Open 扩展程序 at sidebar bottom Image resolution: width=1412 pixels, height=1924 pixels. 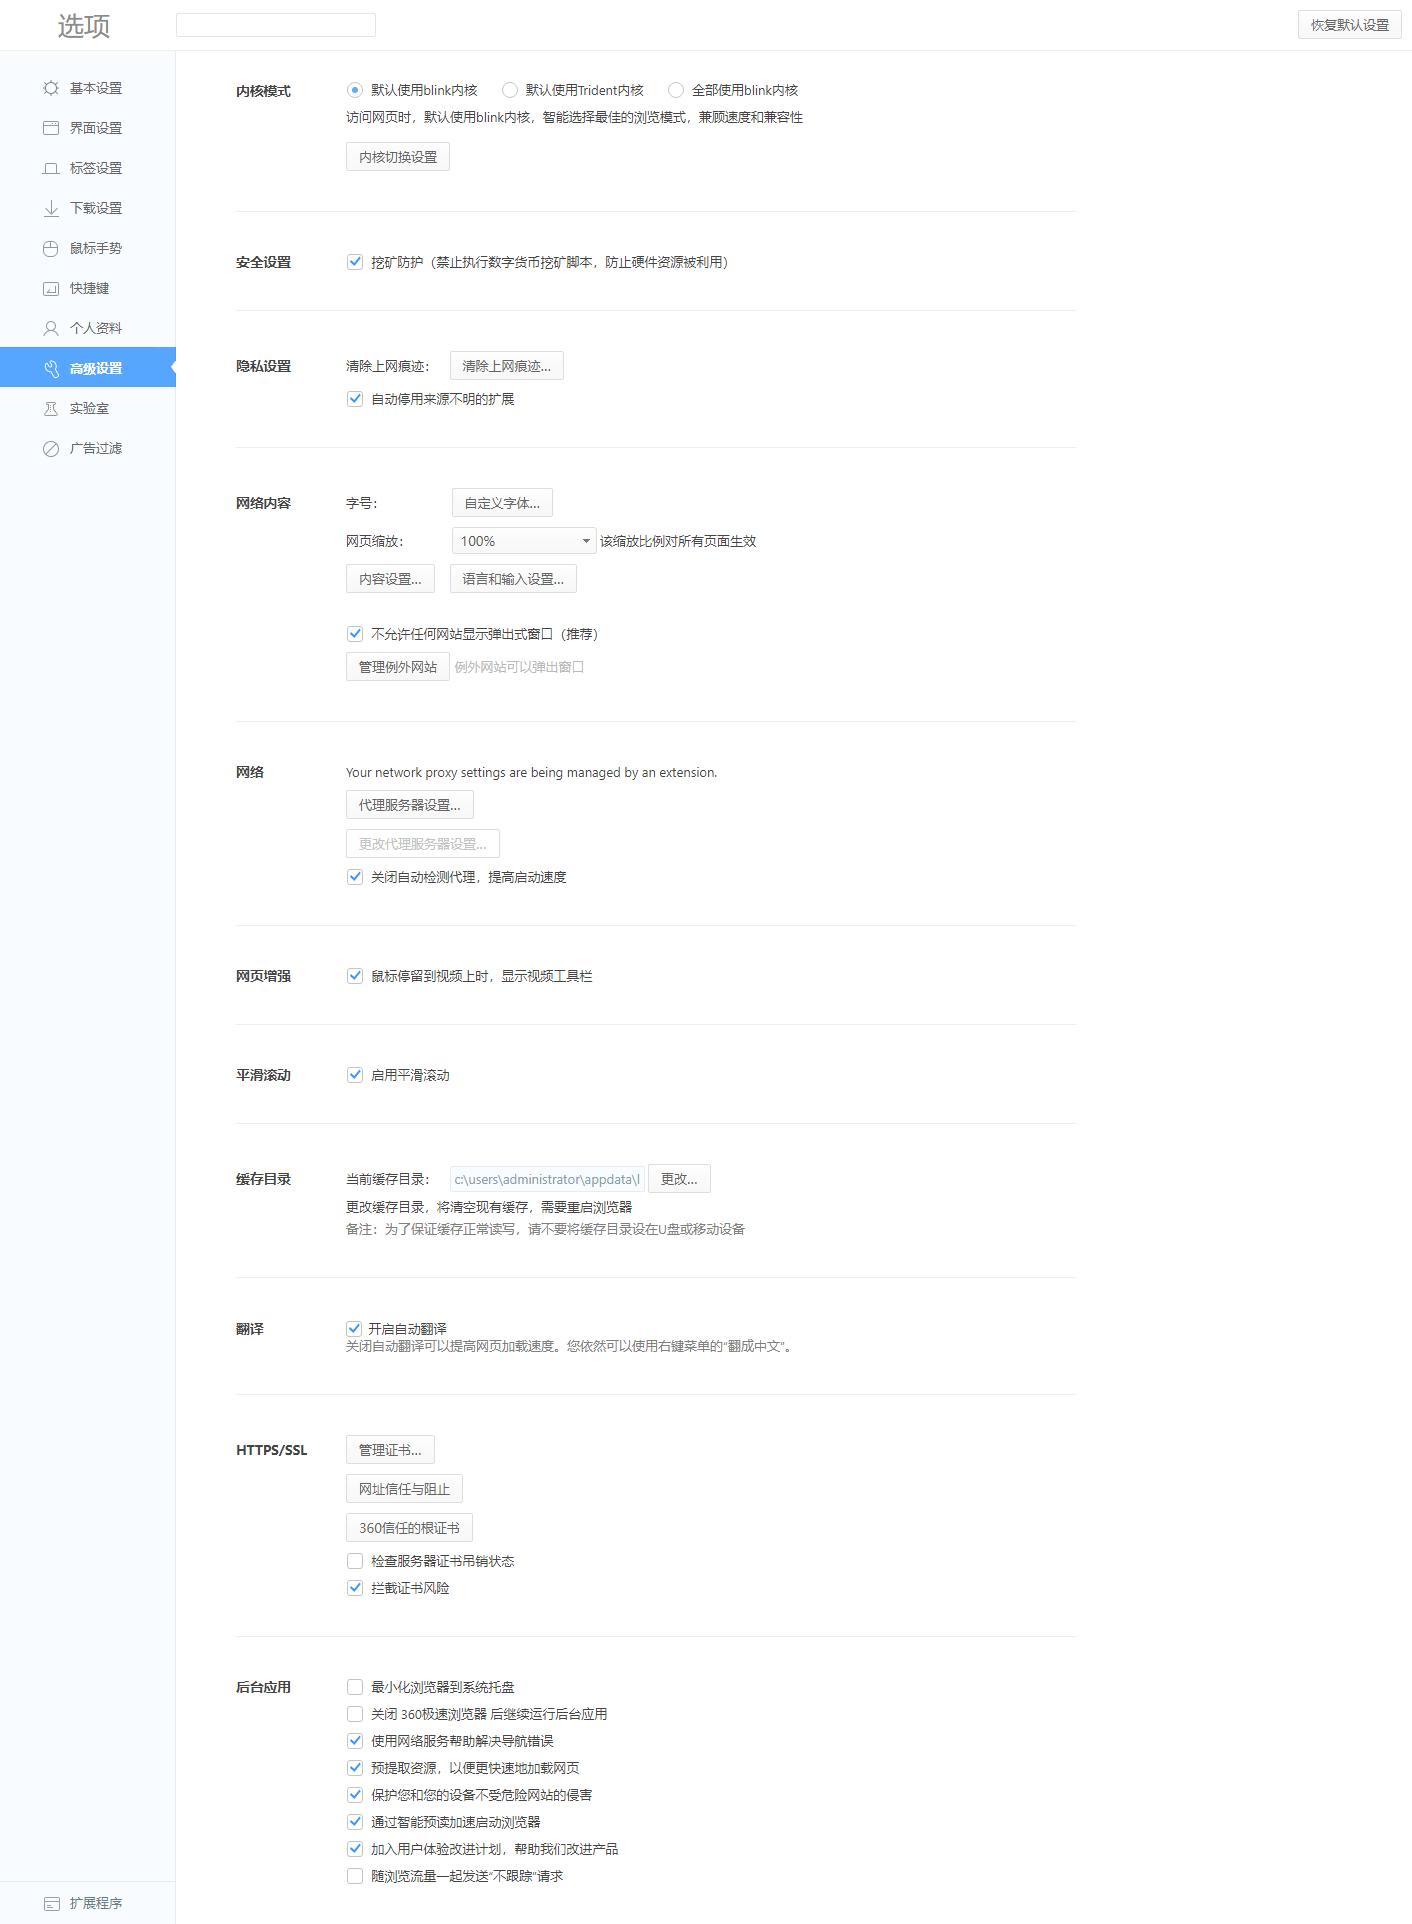tap(87, 1903)
